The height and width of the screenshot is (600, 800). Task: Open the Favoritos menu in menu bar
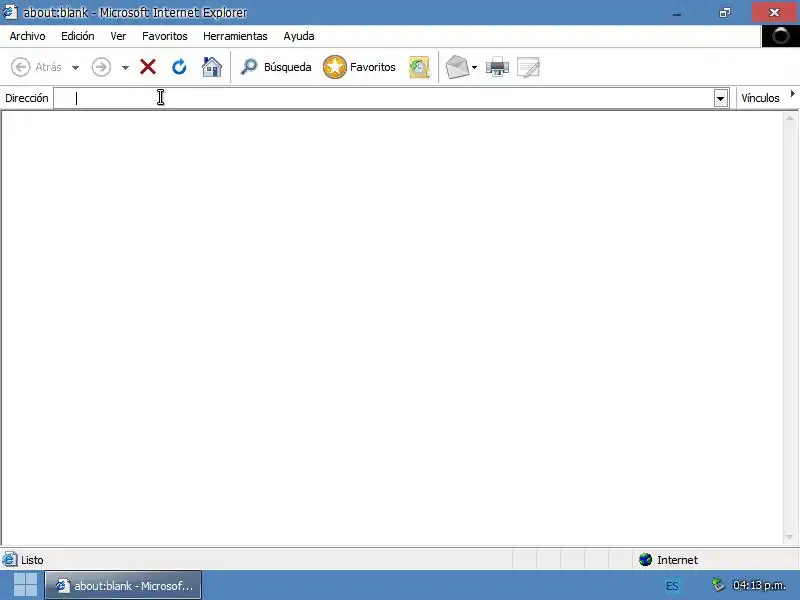point(164,36)
